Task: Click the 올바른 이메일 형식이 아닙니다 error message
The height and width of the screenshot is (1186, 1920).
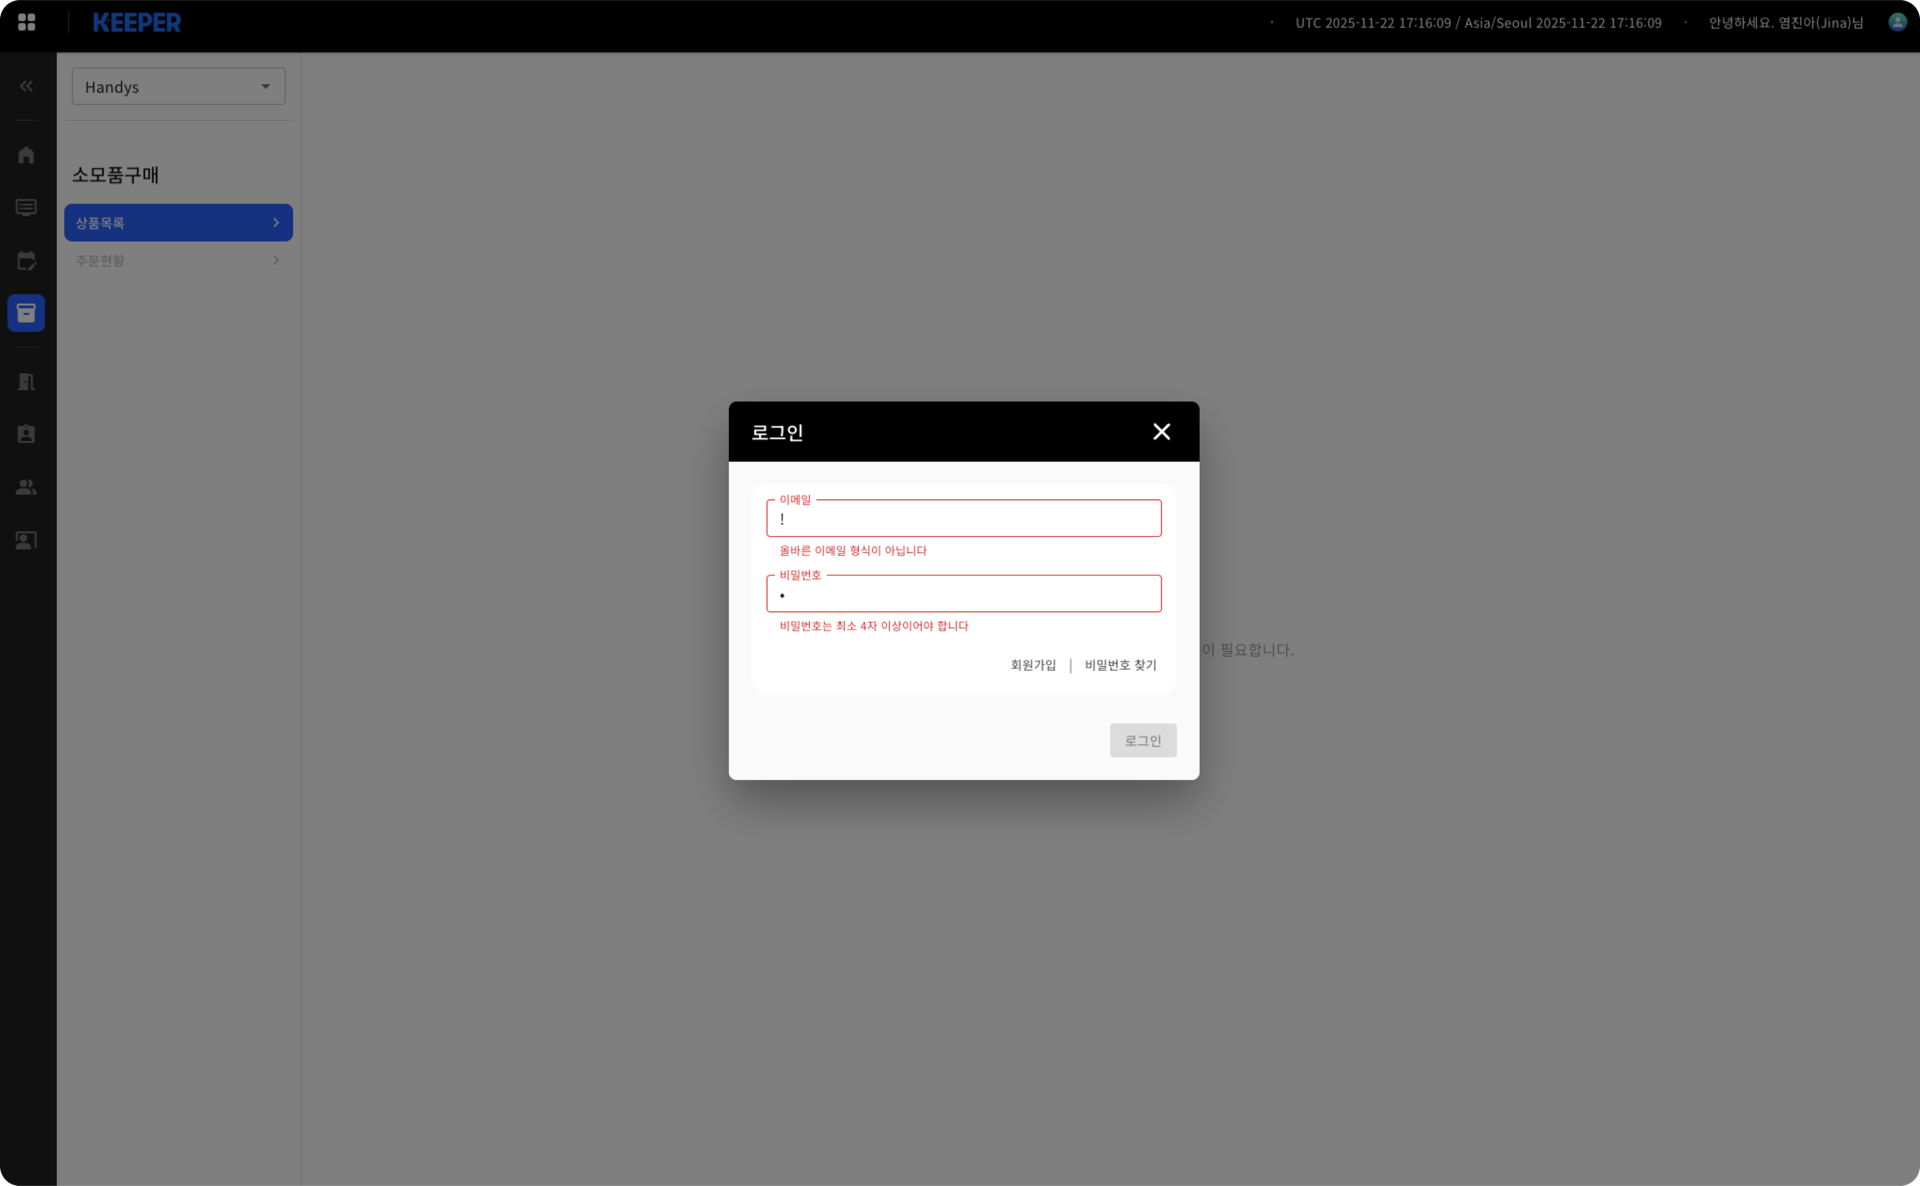Action: tap(853, 551)
